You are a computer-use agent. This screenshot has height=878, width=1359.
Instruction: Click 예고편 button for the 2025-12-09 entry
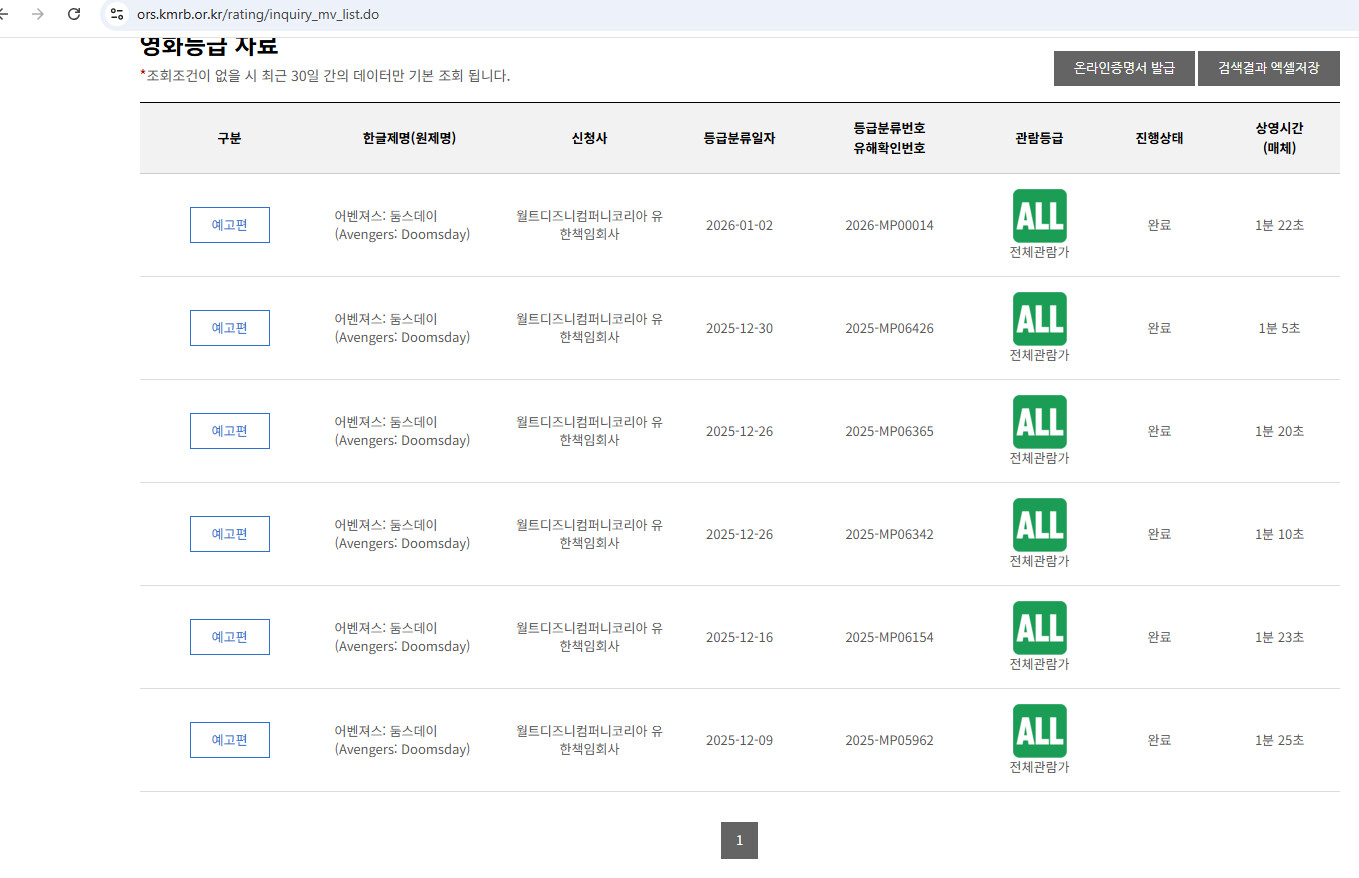click(x=229, y=740)
